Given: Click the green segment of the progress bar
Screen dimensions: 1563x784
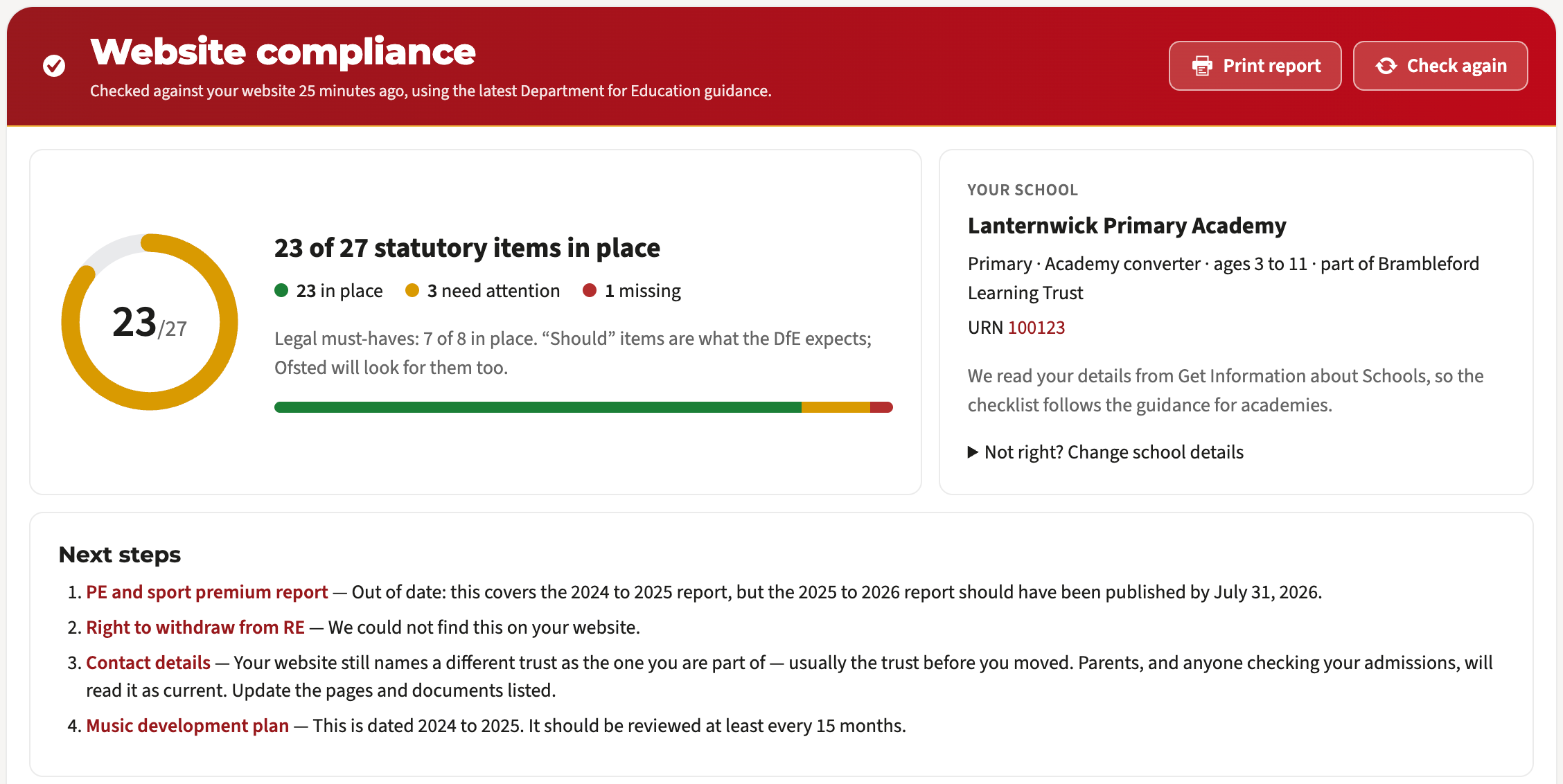Looking at the screenshot, I should click(x=538, y=407).
